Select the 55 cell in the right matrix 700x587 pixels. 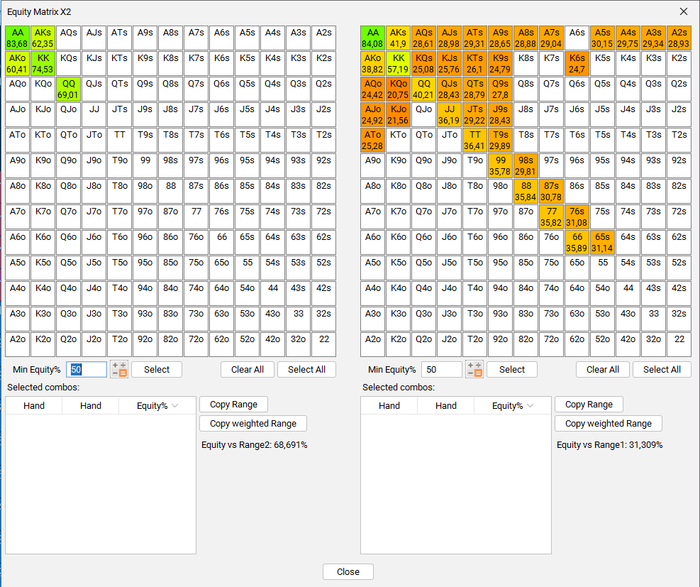tap(602, 267)
